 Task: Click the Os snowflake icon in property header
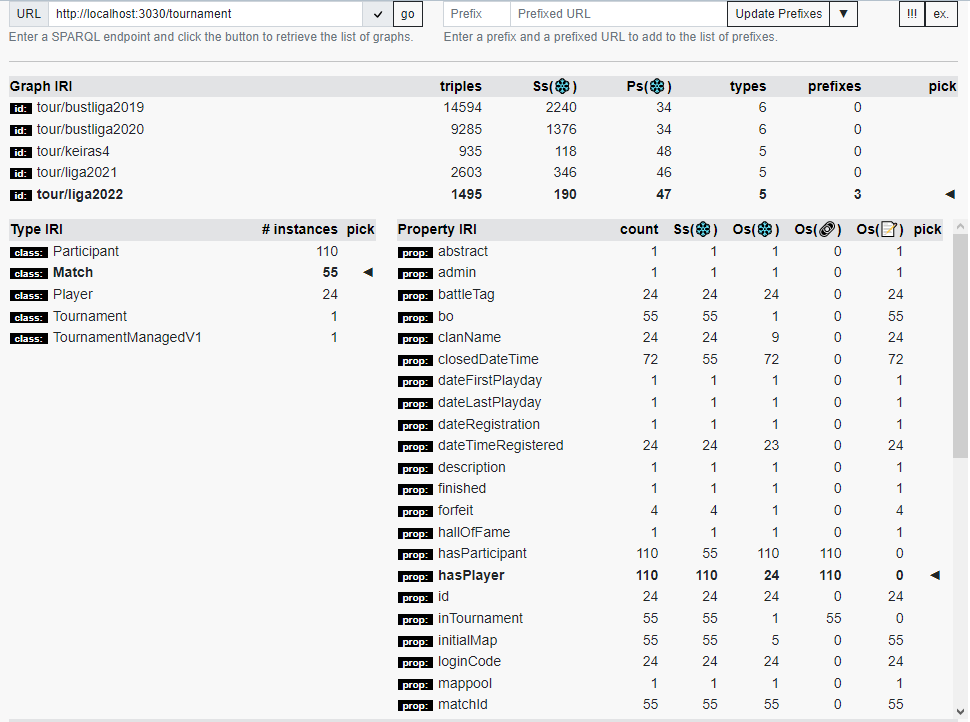click(765, 230)
